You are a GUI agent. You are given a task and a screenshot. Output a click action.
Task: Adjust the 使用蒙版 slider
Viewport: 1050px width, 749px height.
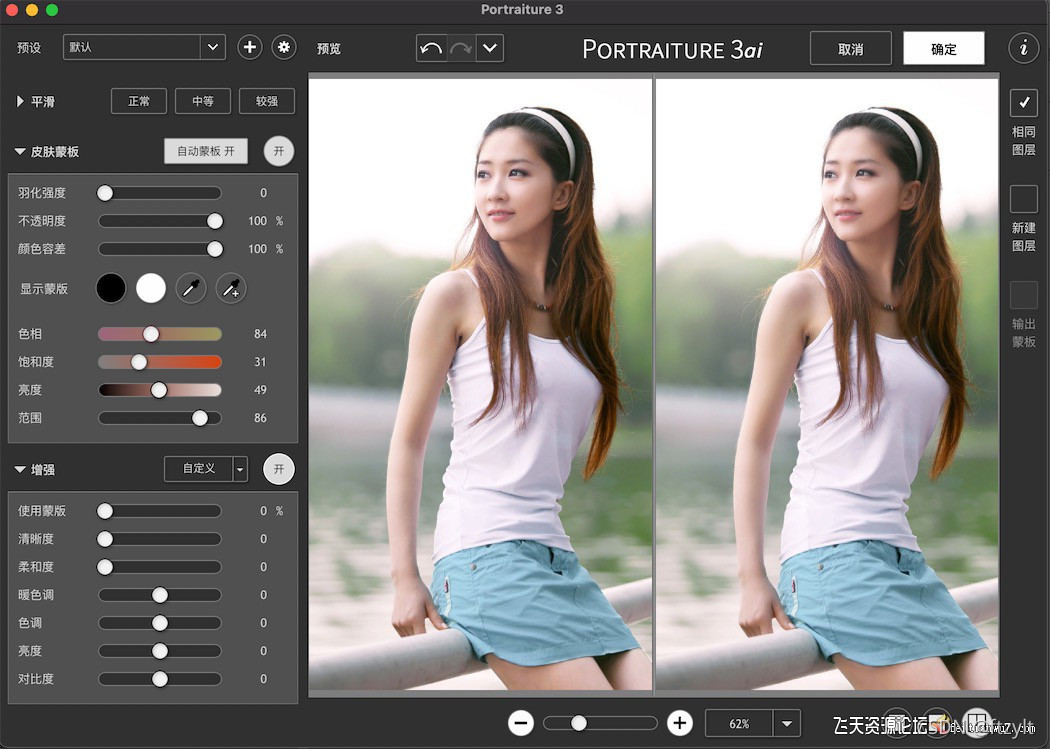[159, 511]
